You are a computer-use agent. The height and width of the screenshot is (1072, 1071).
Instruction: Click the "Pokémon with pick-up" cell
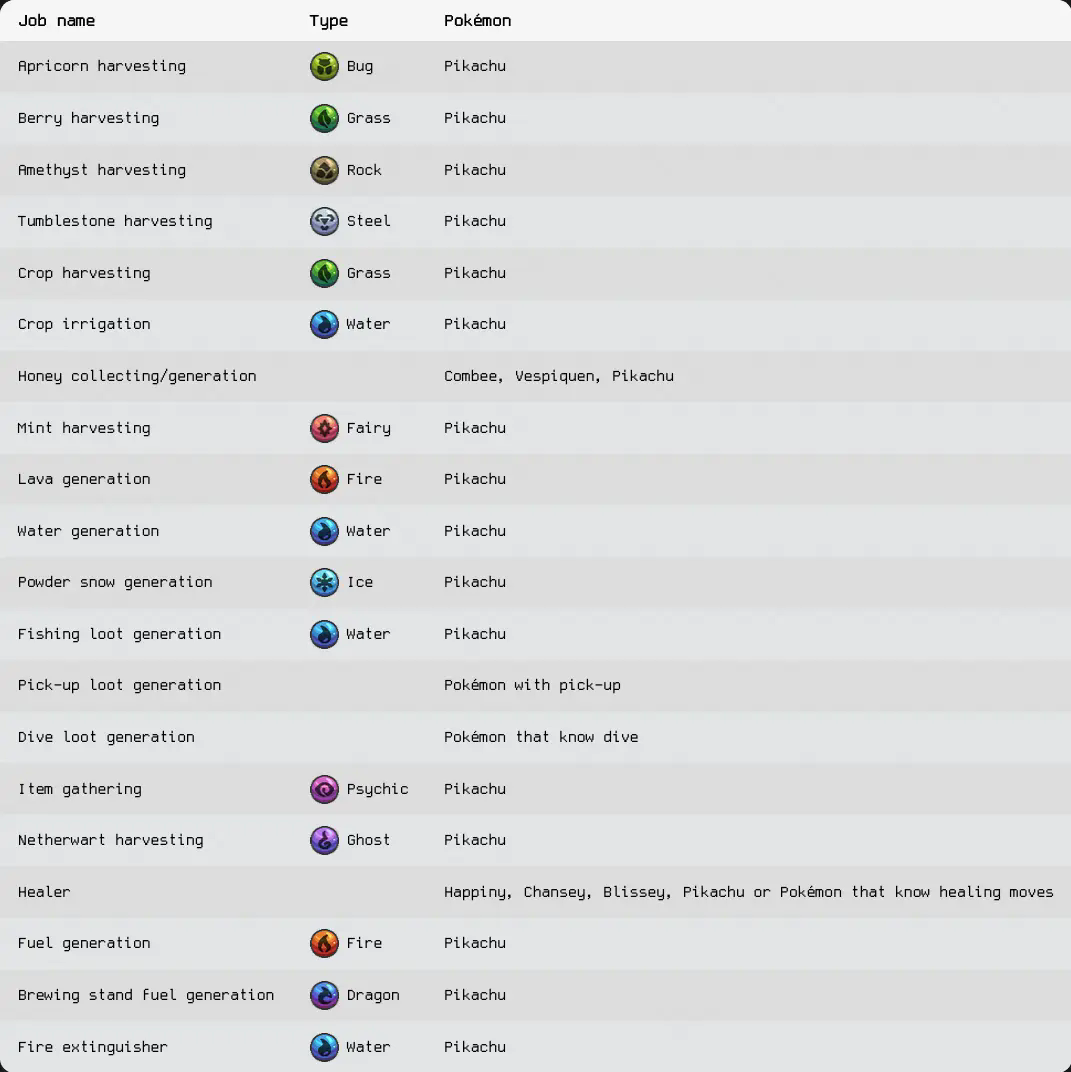point(532,685)
